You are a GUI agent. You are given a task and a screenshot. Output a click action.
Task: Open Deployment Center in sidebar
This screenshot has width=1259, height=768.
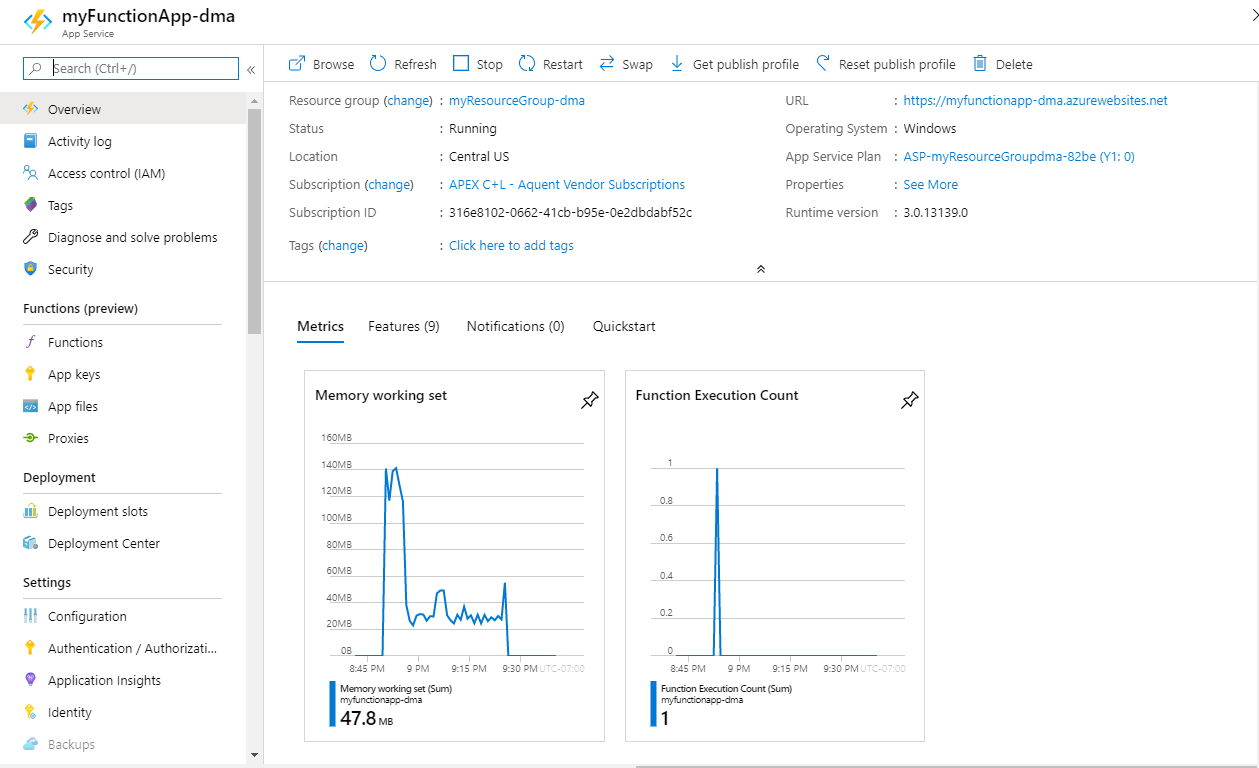104,544
